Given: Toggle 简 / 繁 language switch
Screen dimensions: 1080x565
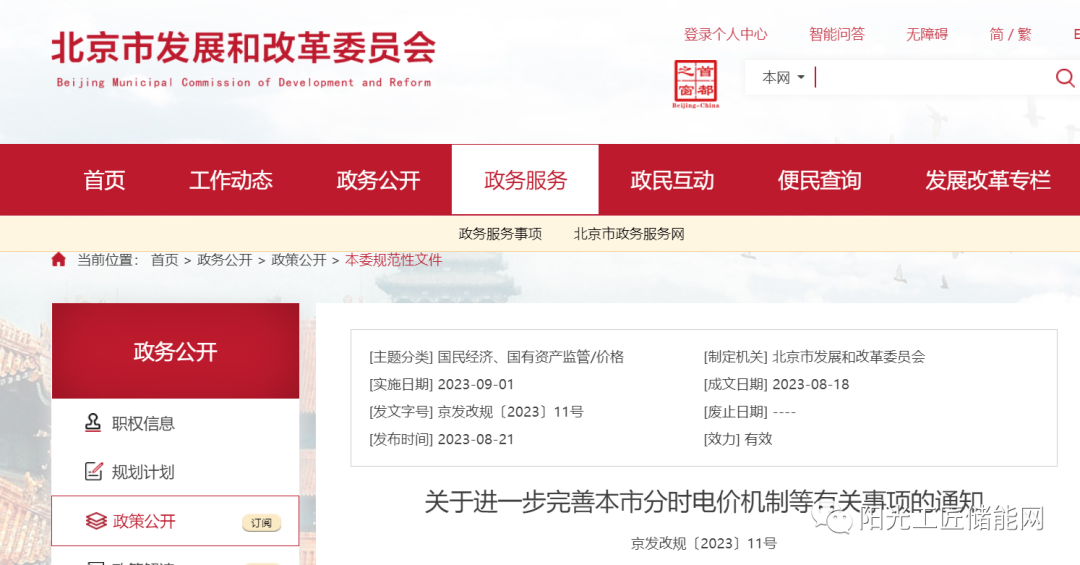Looking at the screenshot, I should point(1010,34).
